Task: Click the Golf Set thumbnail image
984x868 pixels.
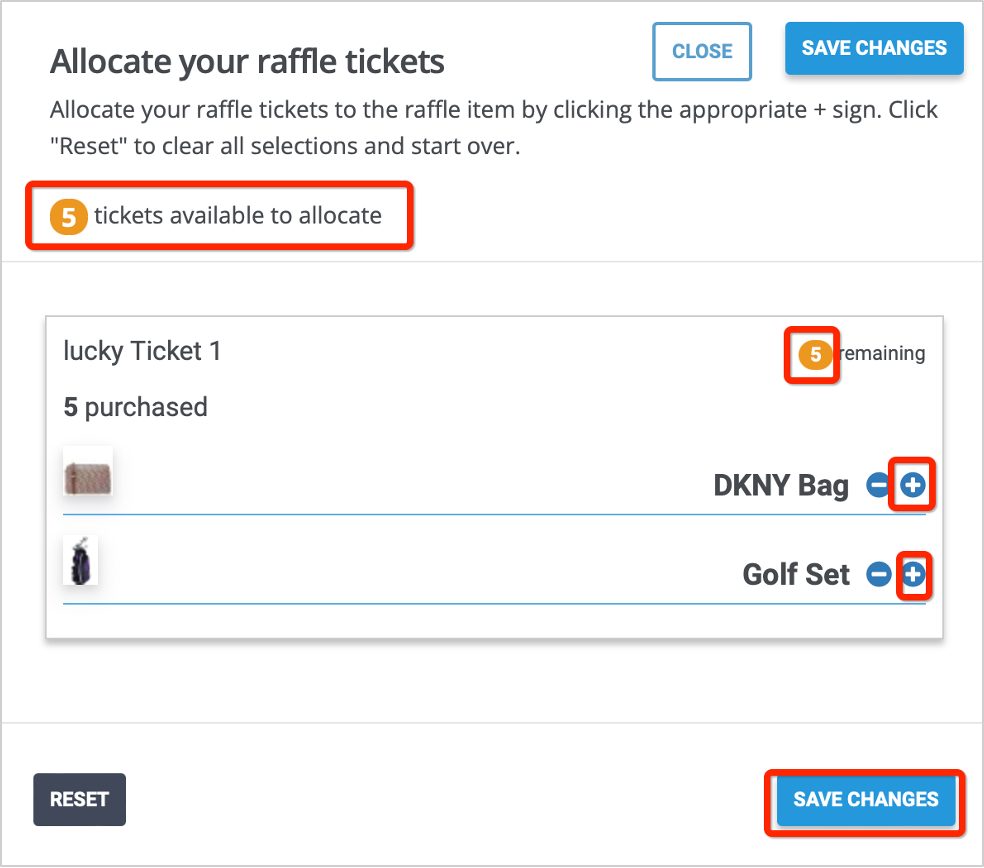Action: tap(80, 560)
